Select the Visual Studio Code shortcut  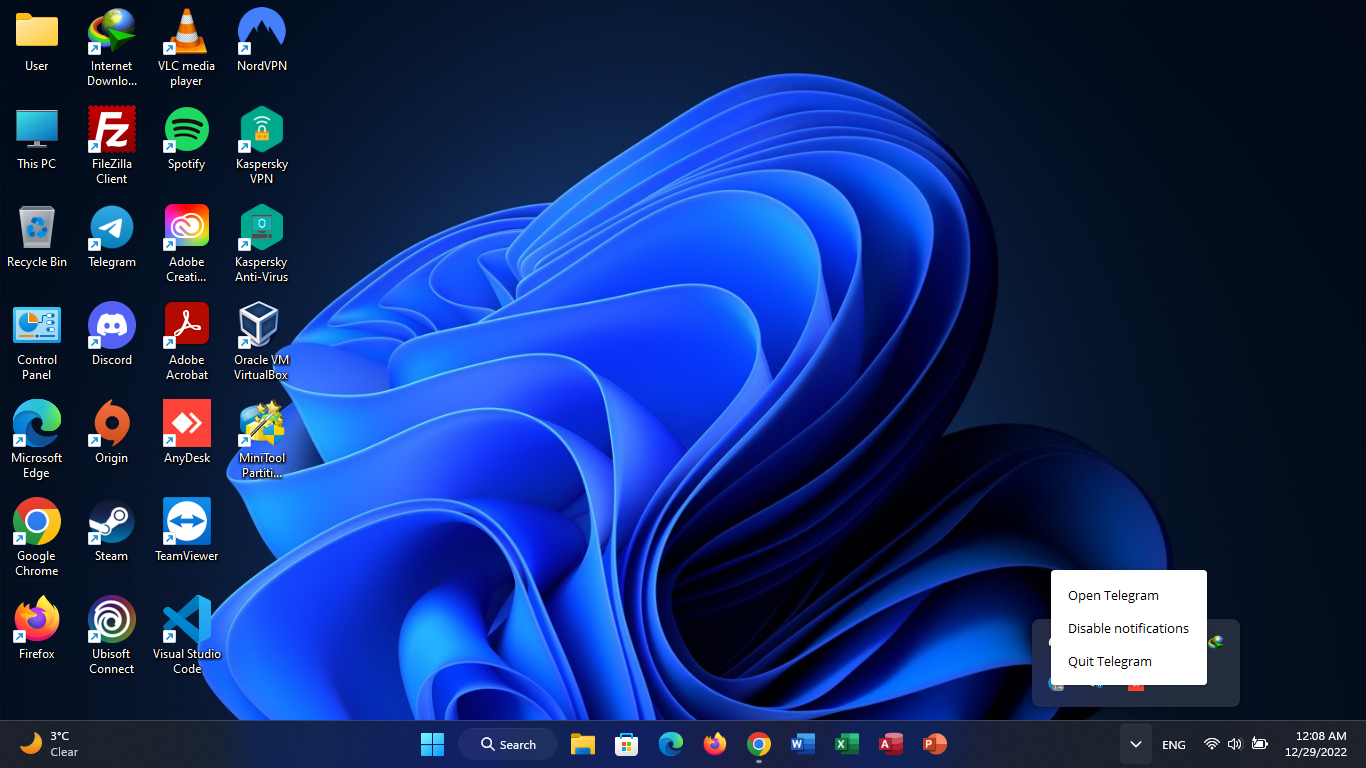[x=186, y=636]
